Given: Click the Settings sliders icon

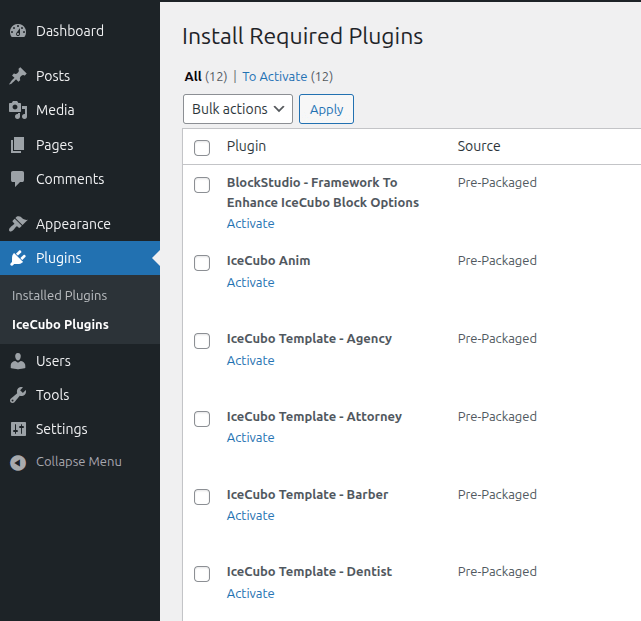Looking at the screenshot, I should [18, 429].
